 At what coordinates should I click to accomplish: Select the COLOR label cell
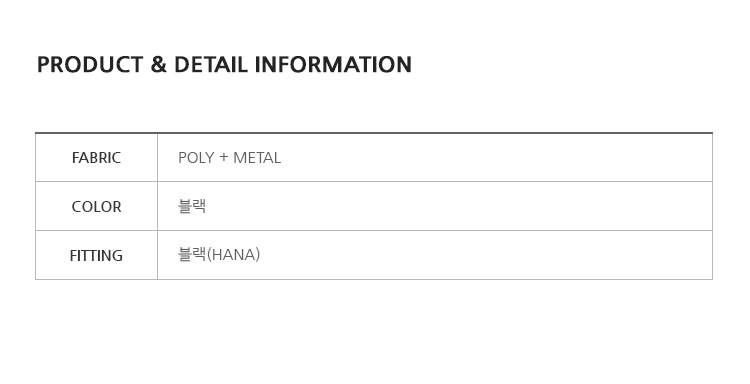click(96, 206)
